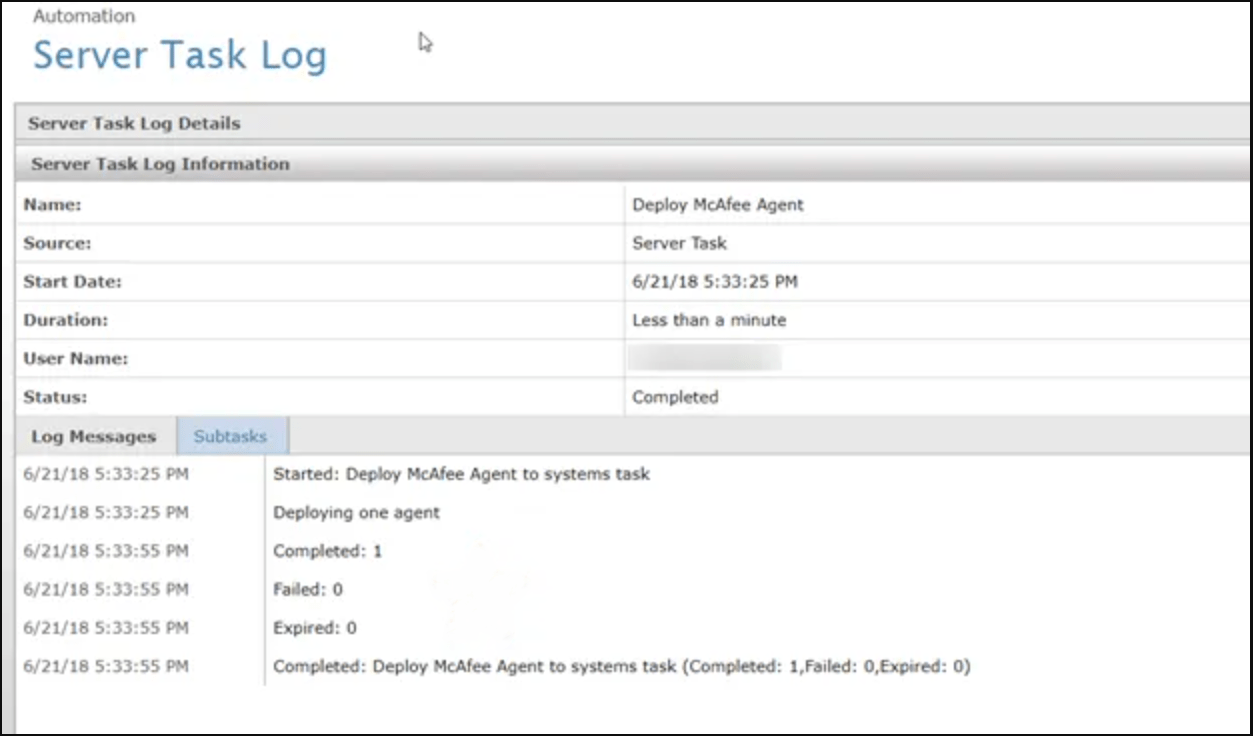Select the Deploy McAfee Agent name value
Image resolution: width=1253 pixels, height=736 pixels.
716,204
